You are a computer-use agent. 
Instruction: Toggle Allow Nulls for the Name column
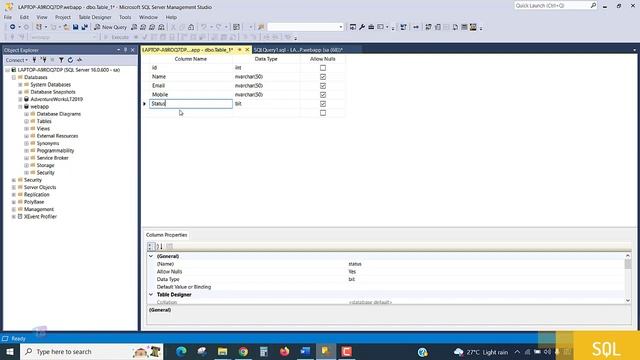(323, 77)
